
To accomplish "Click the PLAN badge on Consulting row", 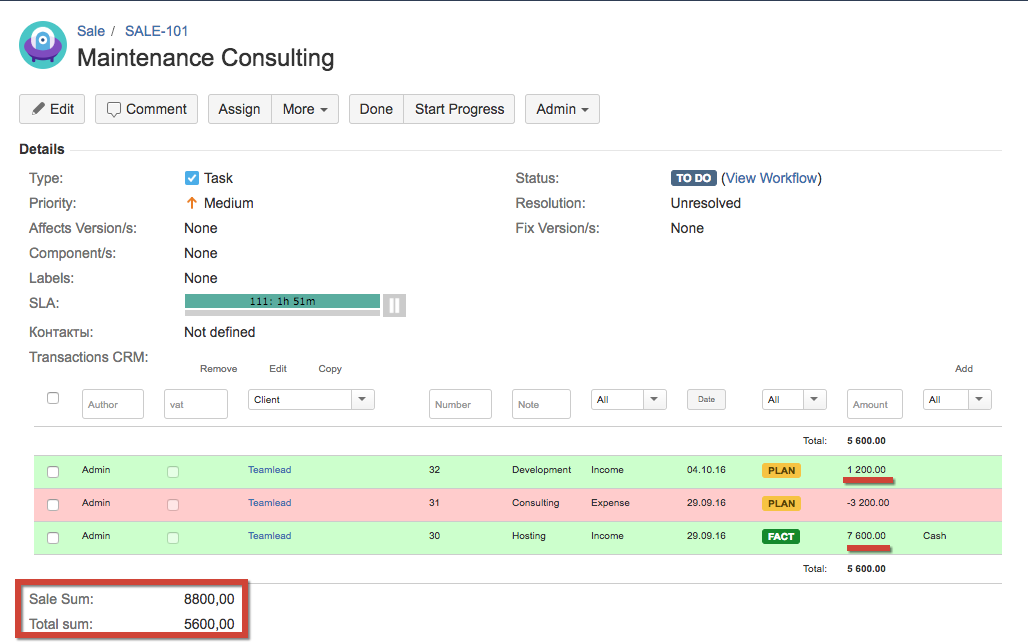I will 781,503.
